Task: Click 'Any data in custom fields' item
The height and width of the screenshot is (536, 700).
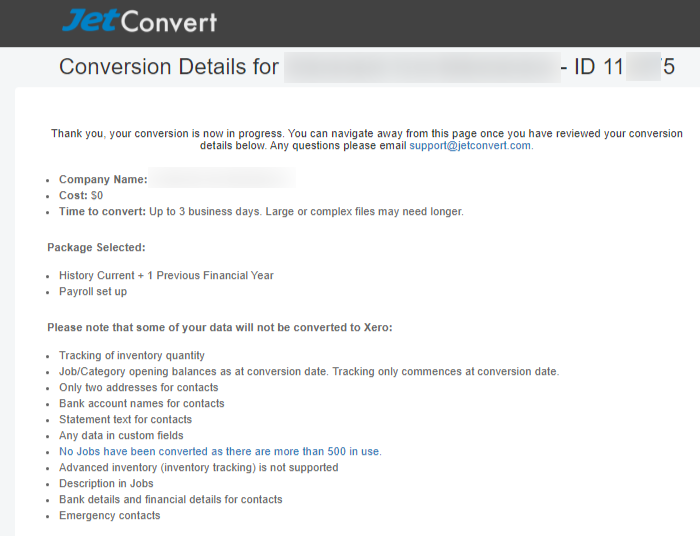Action: click(121, 436)
